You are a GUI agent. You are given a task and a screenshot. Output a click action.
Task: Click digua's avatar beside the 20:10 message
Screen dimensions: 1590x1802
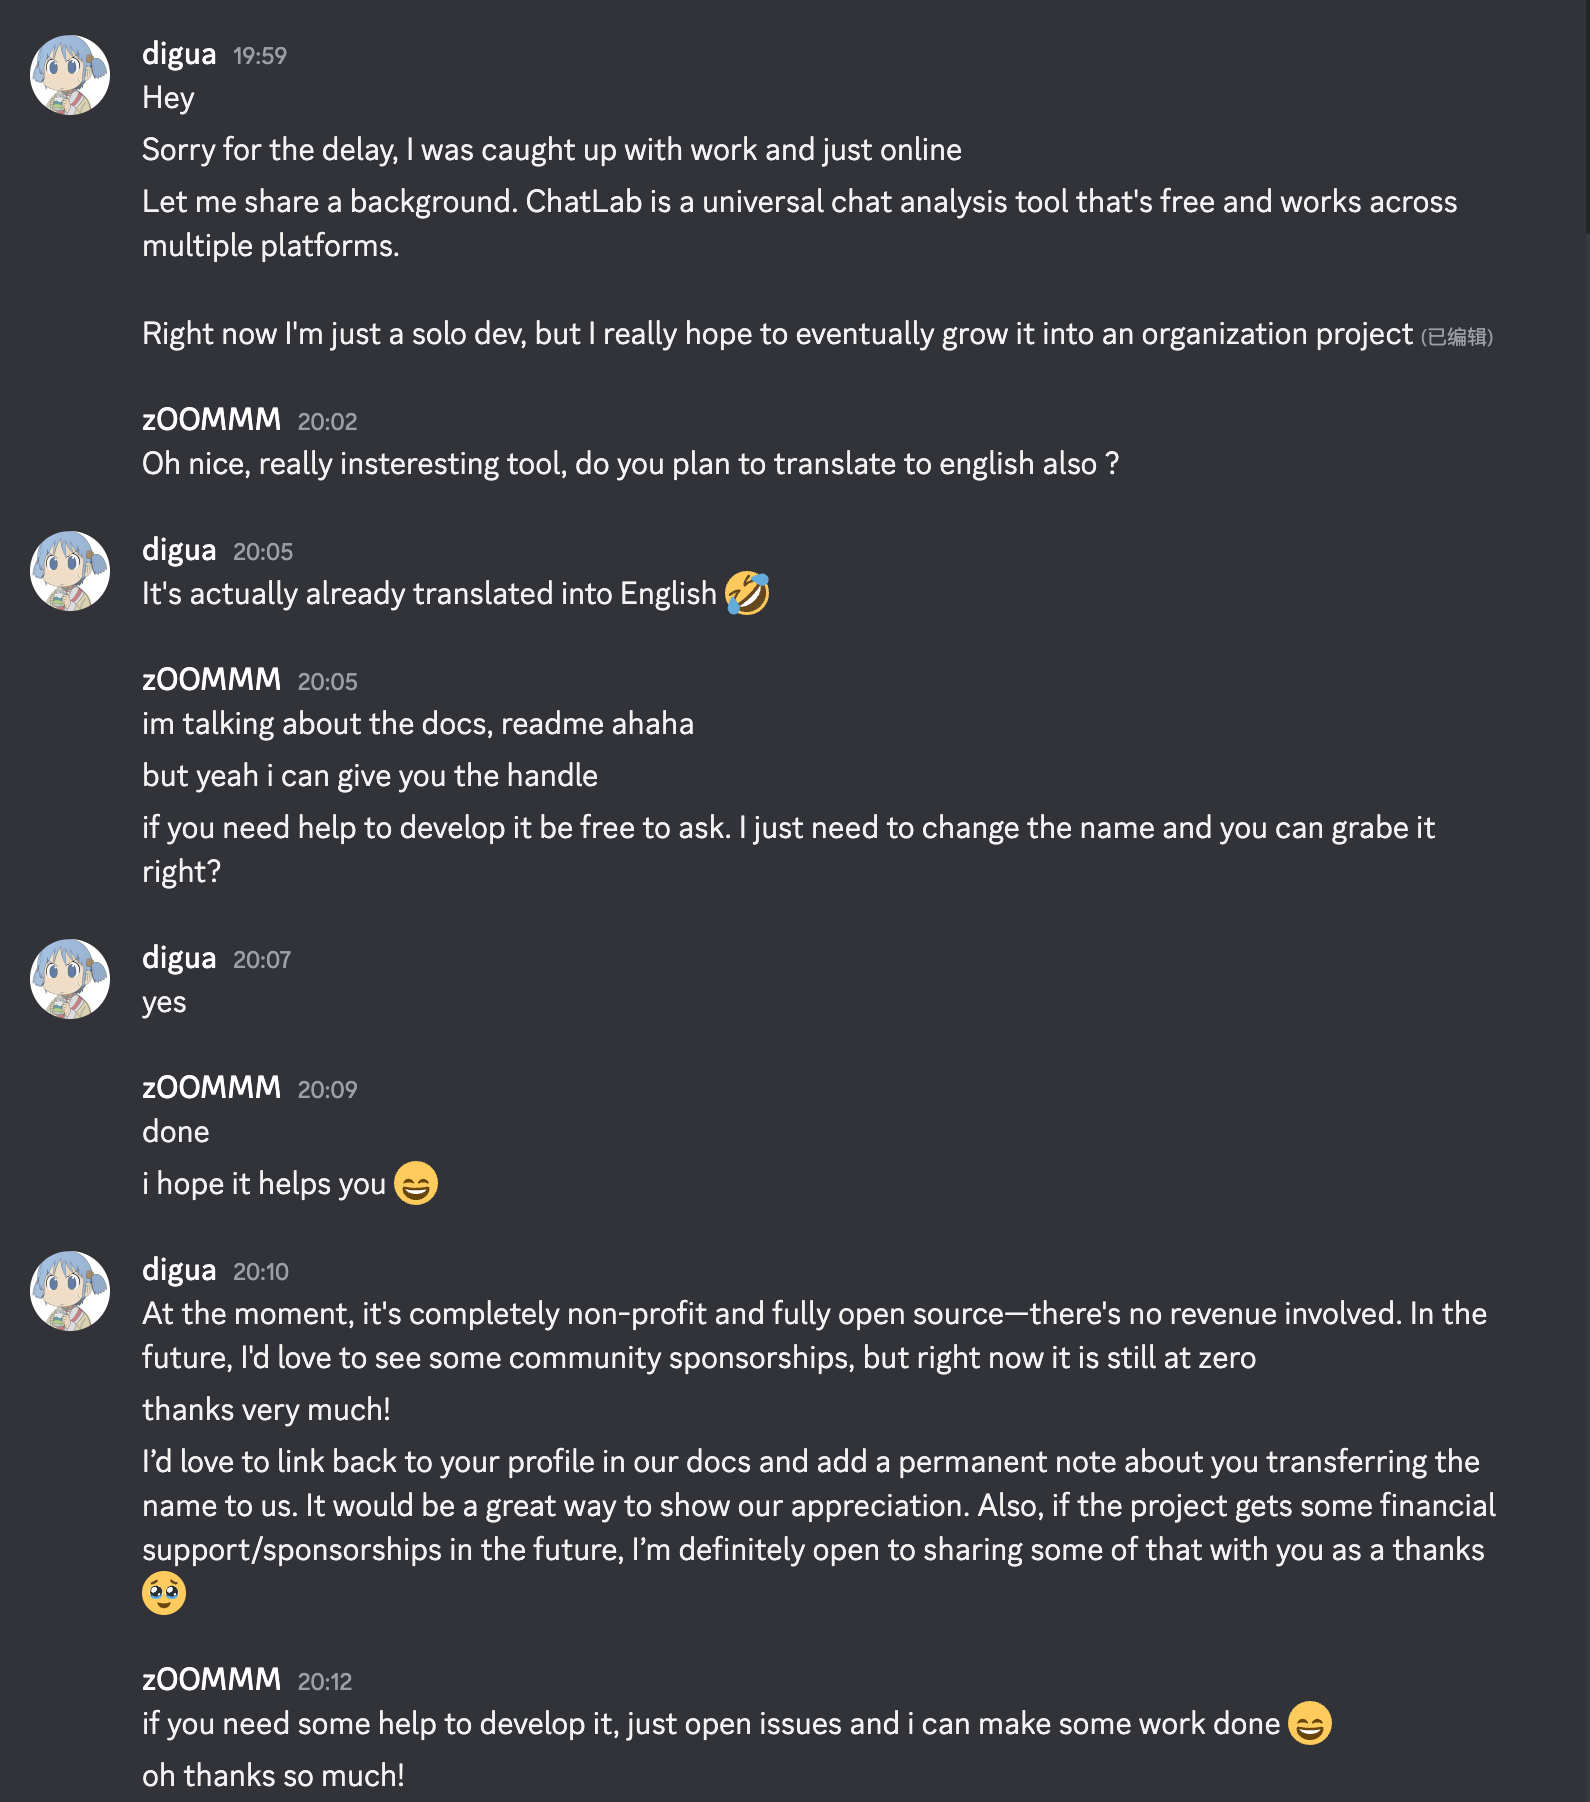point(70,1290)
